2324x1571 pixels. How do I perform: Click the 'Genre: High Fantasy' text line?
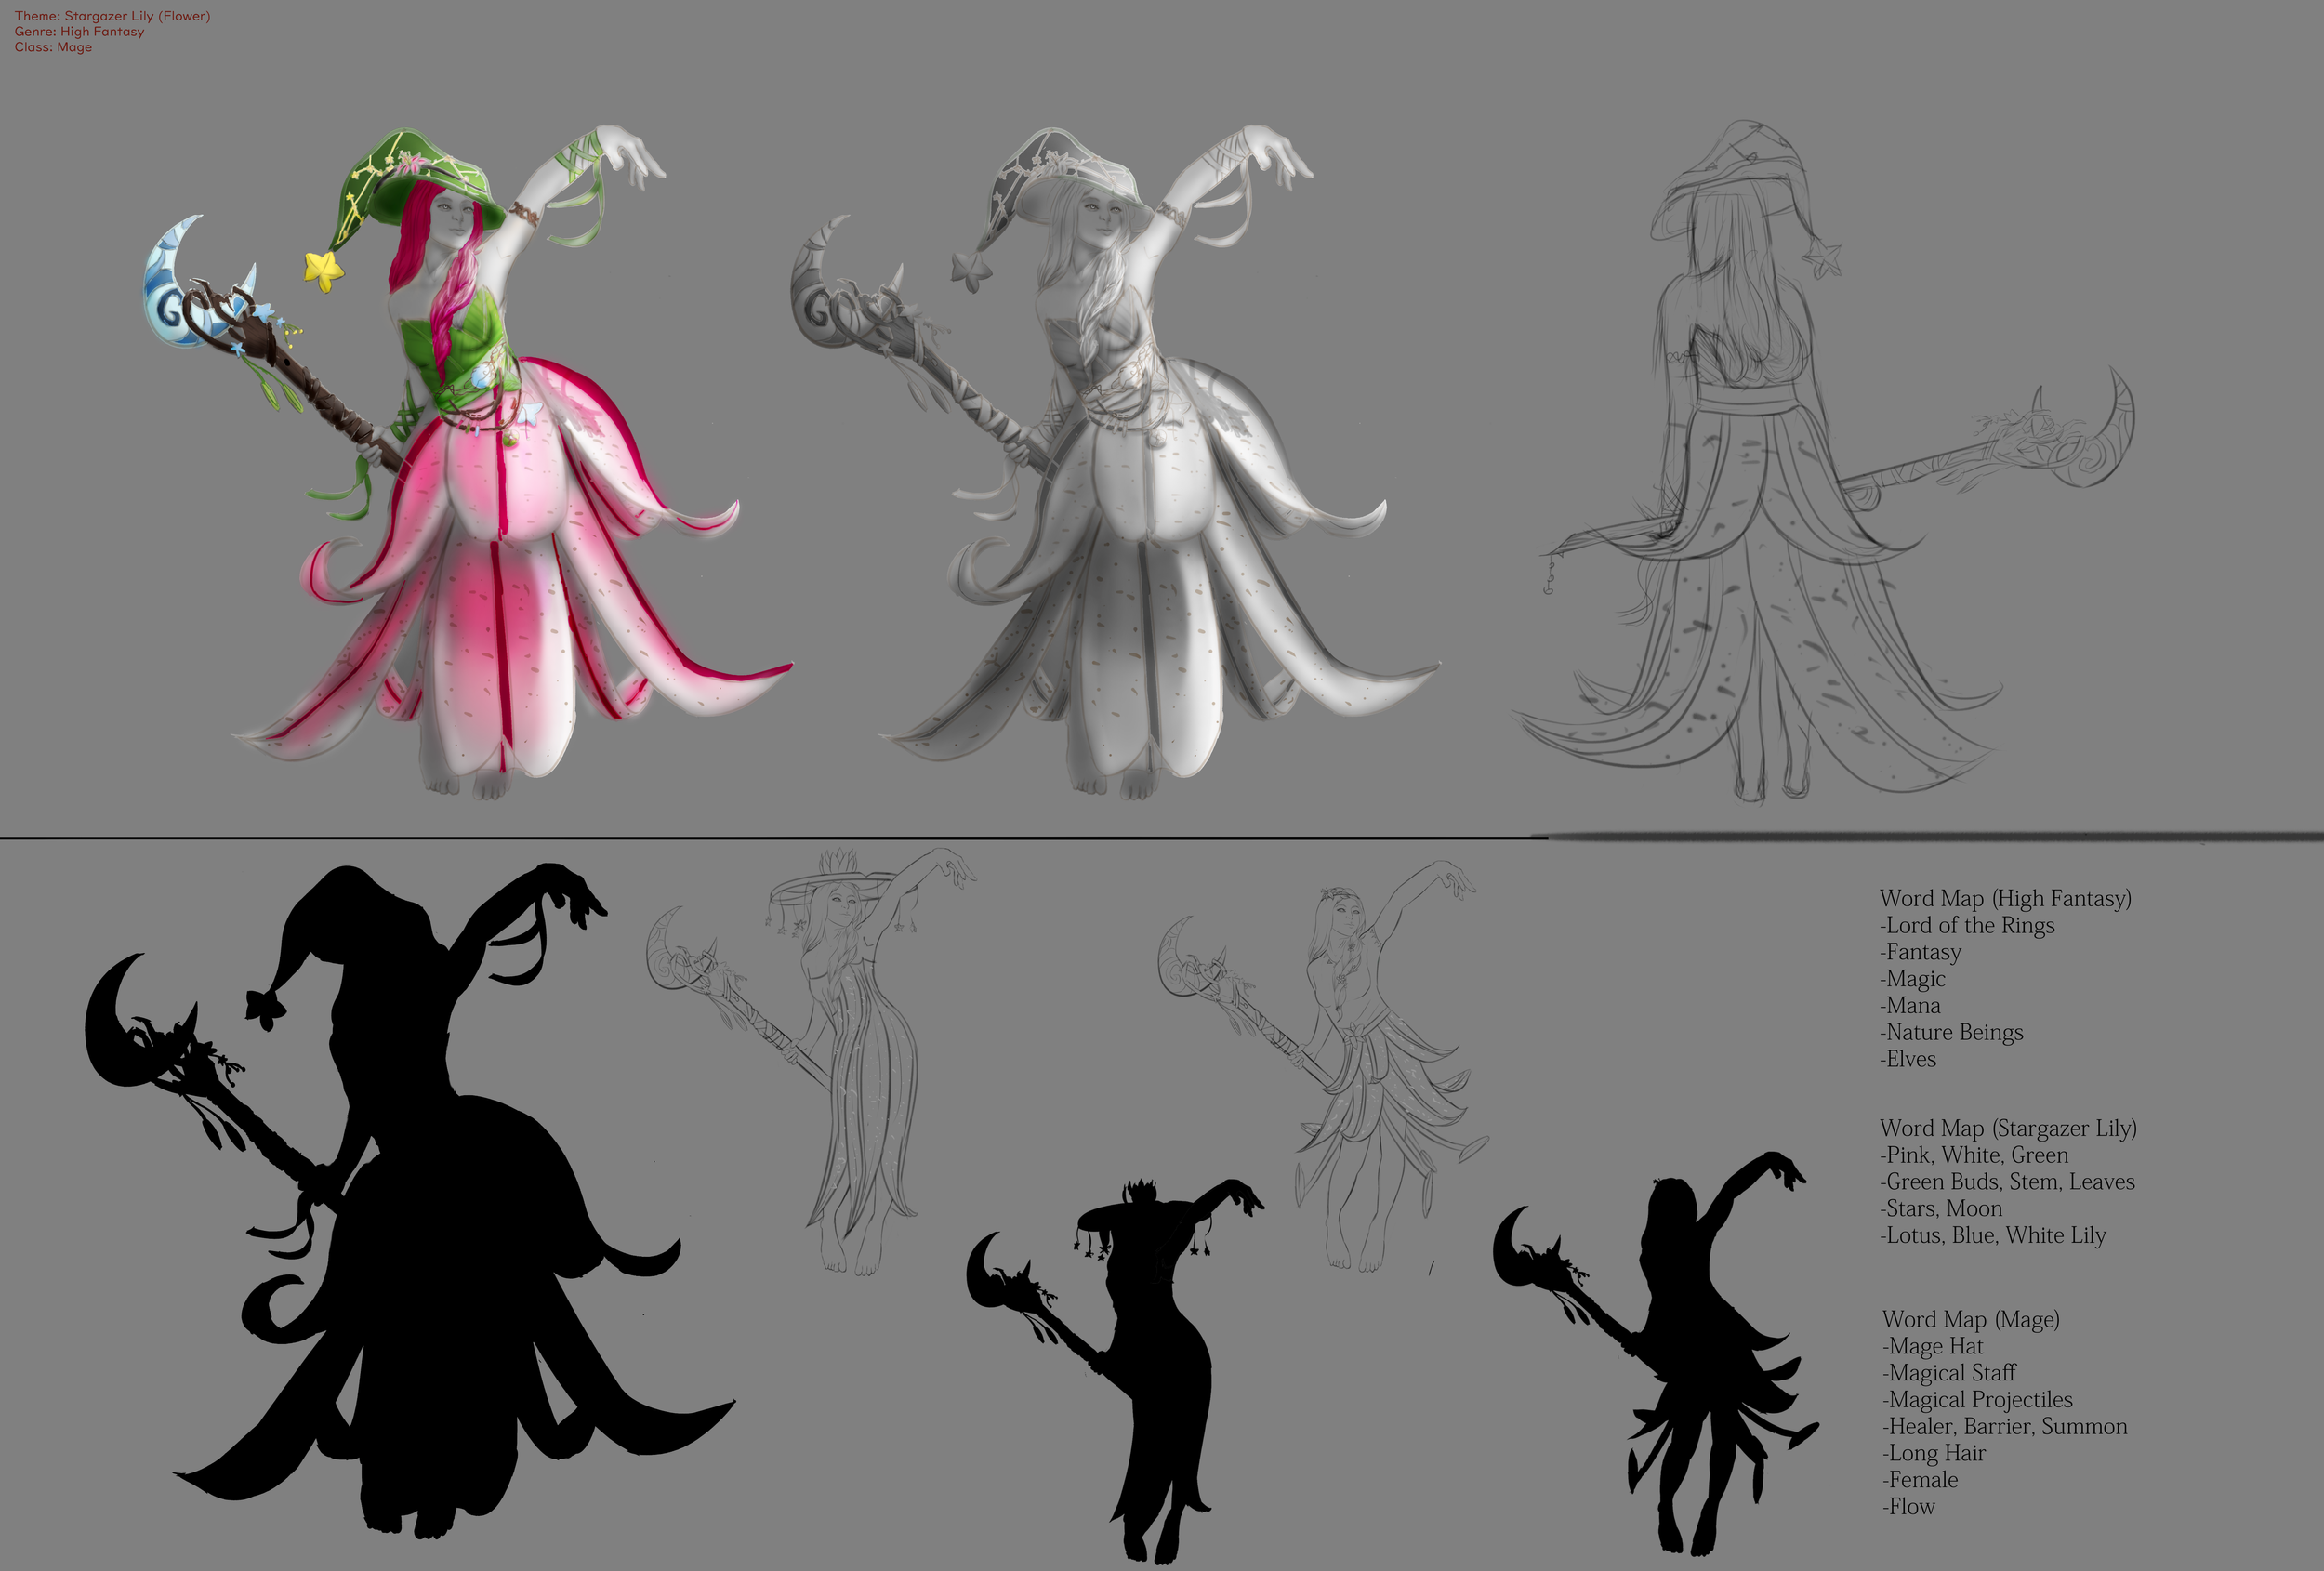pos(79,32)
